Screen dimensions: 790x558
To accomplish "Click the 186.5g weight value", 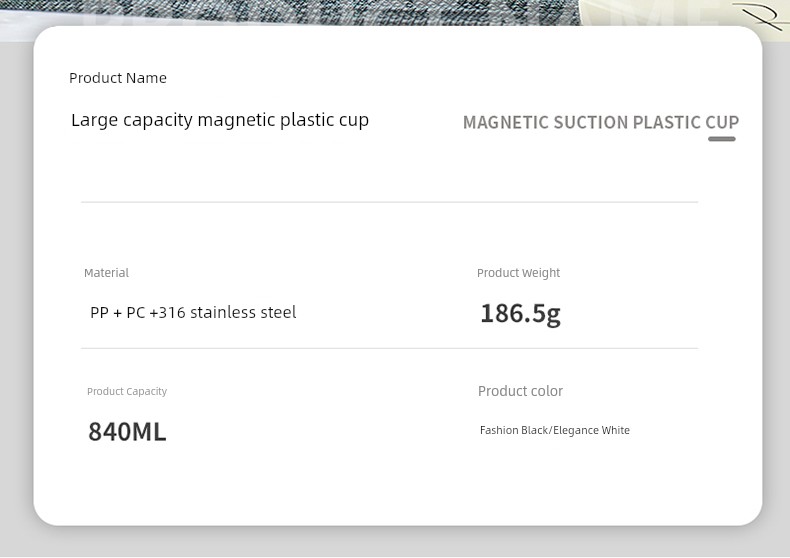I will [x=520, y=314].
